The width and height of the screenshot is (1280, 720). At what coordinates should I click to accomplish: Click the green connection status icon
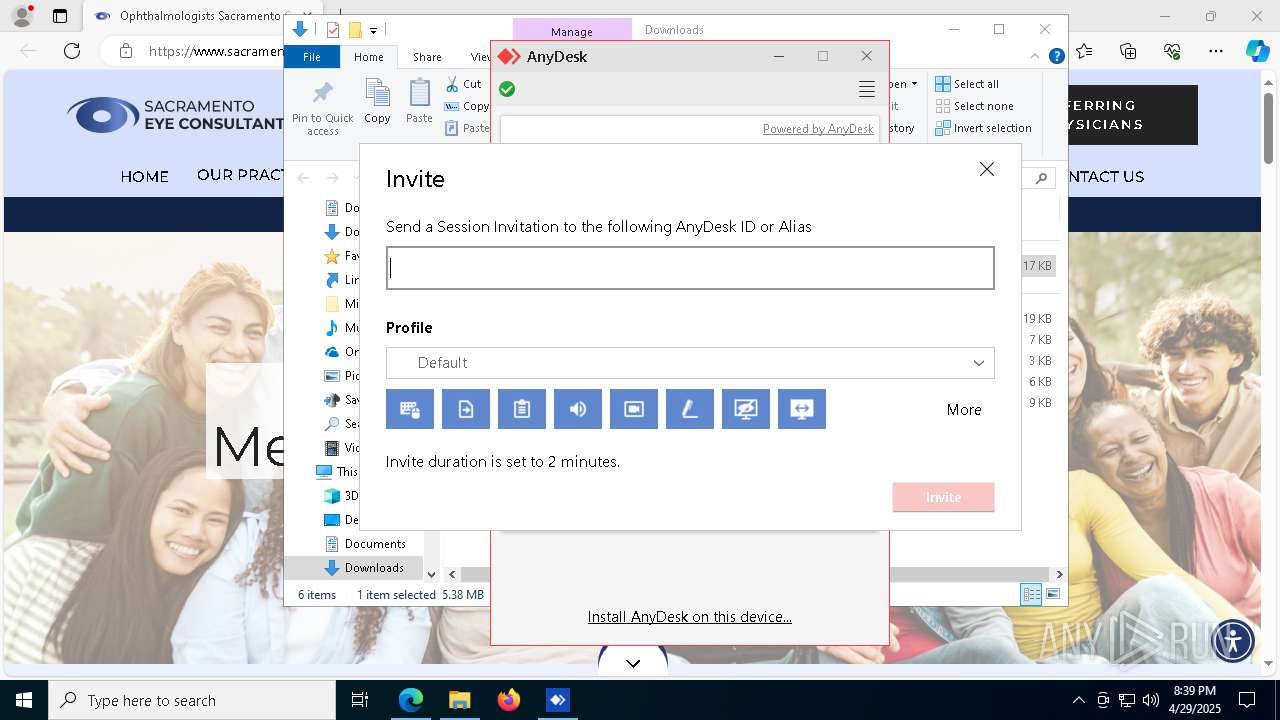pos(507,89)
